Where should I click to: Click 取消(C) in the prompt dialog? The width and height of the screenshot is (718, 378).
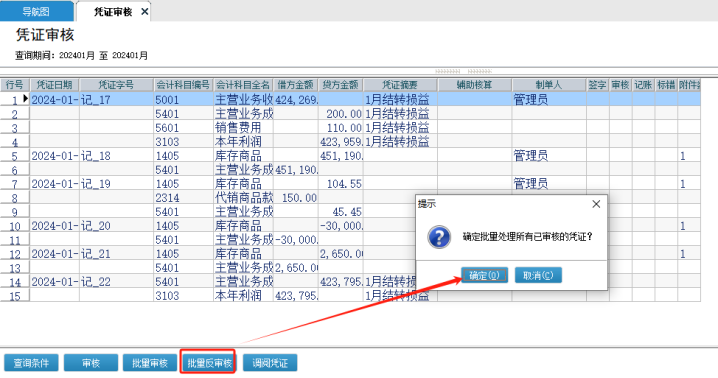pyautogui.click(x=538, y=275)
